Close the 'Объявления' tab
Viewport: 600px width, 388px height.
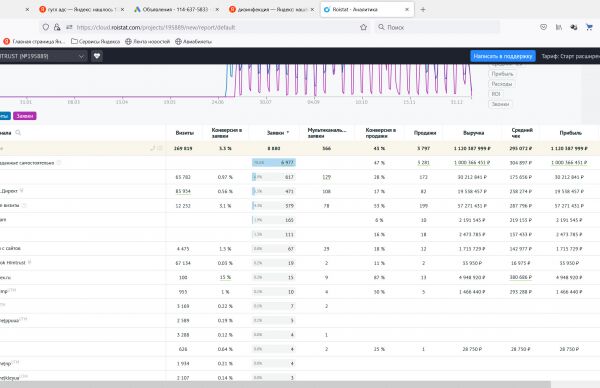coord(217,10)
